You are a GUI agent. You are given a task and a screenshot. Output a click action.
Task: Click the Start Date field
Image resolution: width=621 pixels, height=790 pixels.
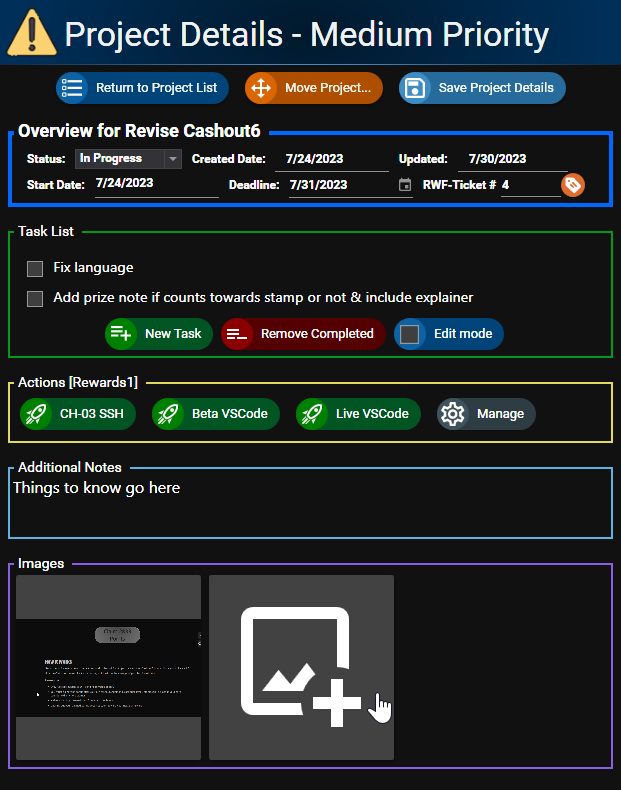(155, 184)
